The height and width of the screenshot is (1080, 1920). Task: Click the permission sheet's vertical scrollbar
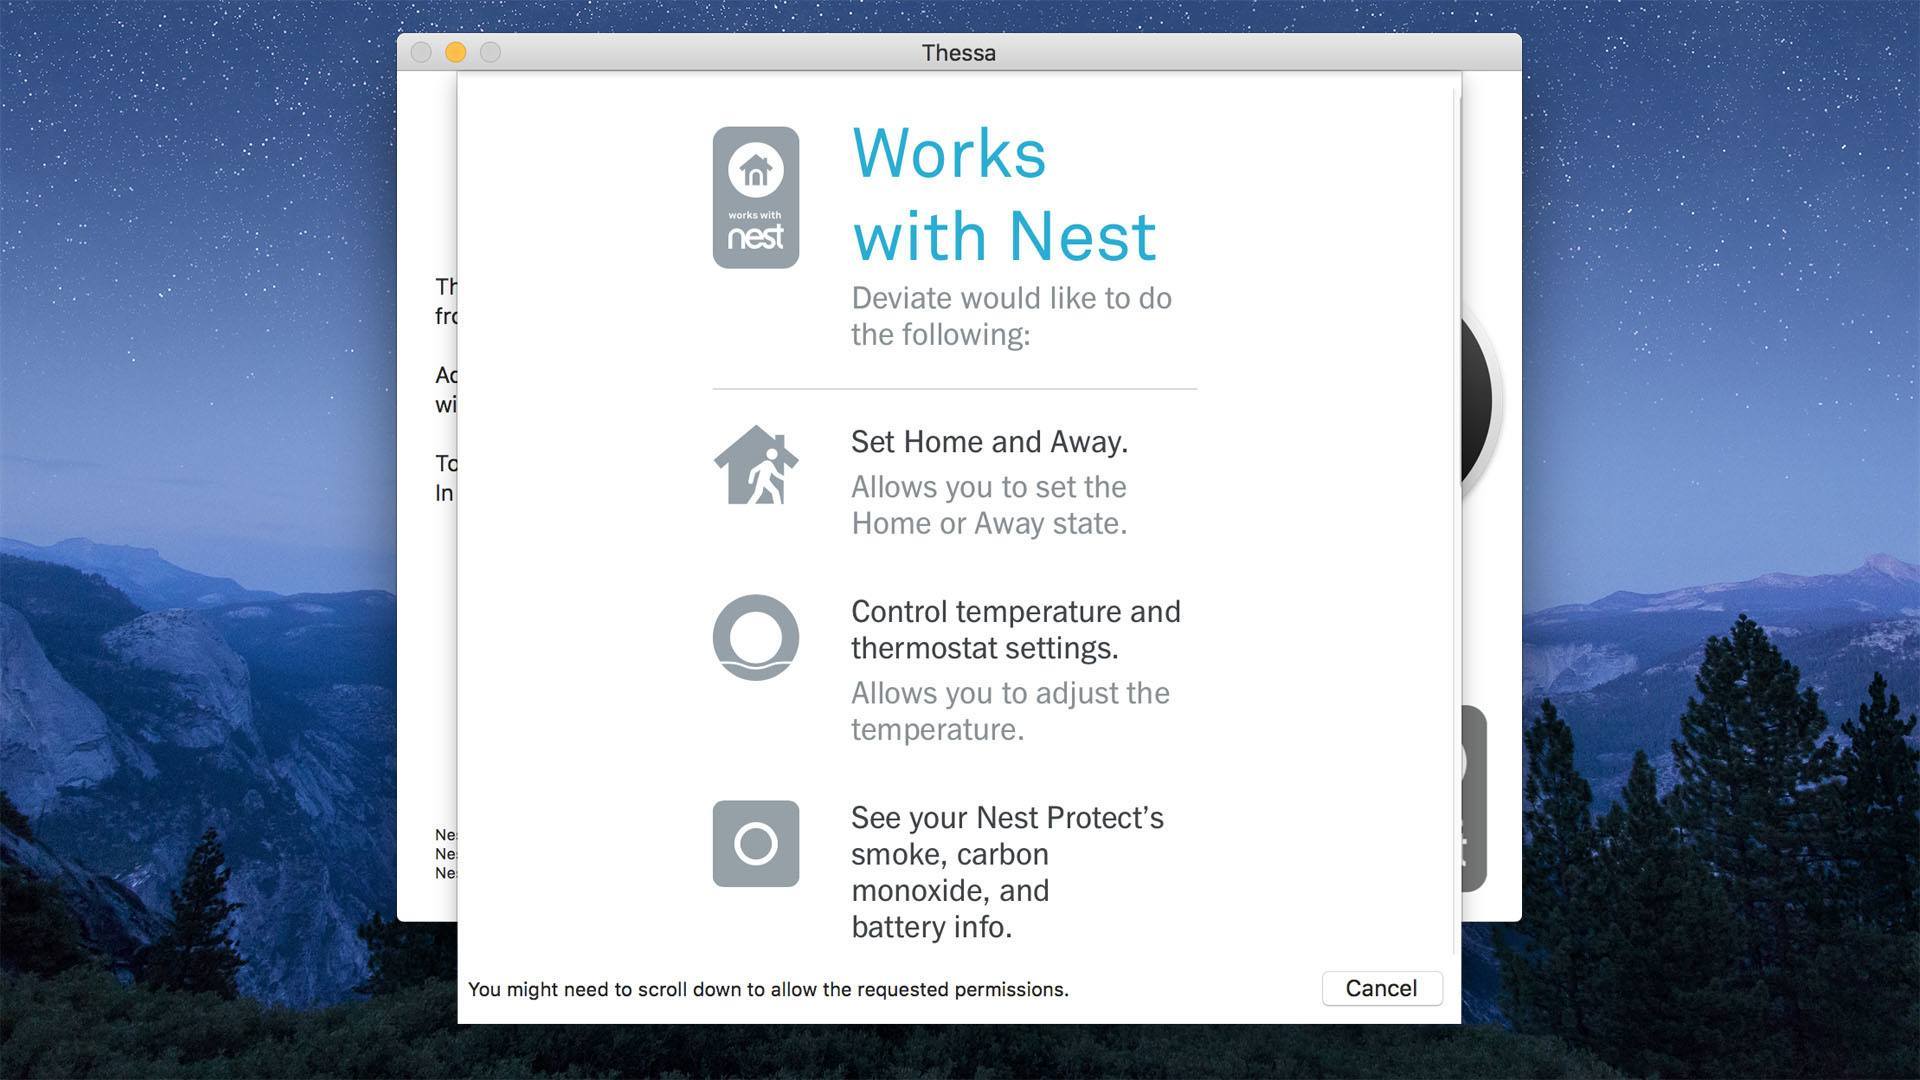pyautogui.click(x=1455, y=520)
